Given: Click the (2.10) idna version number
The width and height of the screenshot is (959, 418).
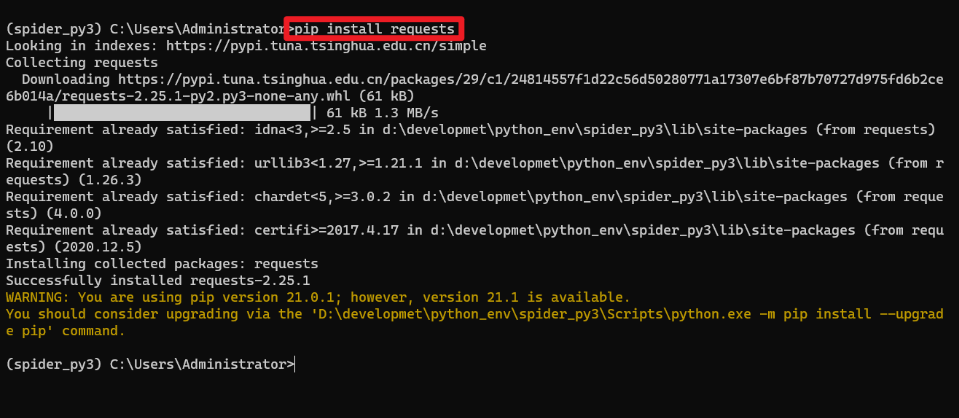Looking at the screenshot, I should (29, 147).
